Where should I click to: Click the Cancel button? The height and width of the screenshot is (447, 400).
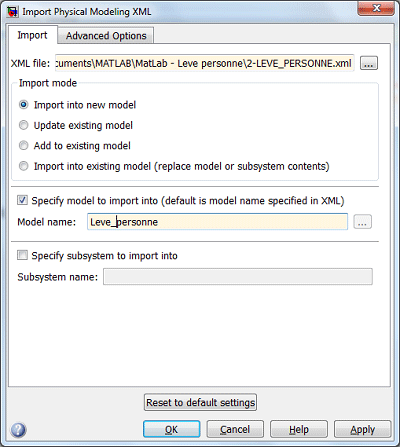(235, 429)
